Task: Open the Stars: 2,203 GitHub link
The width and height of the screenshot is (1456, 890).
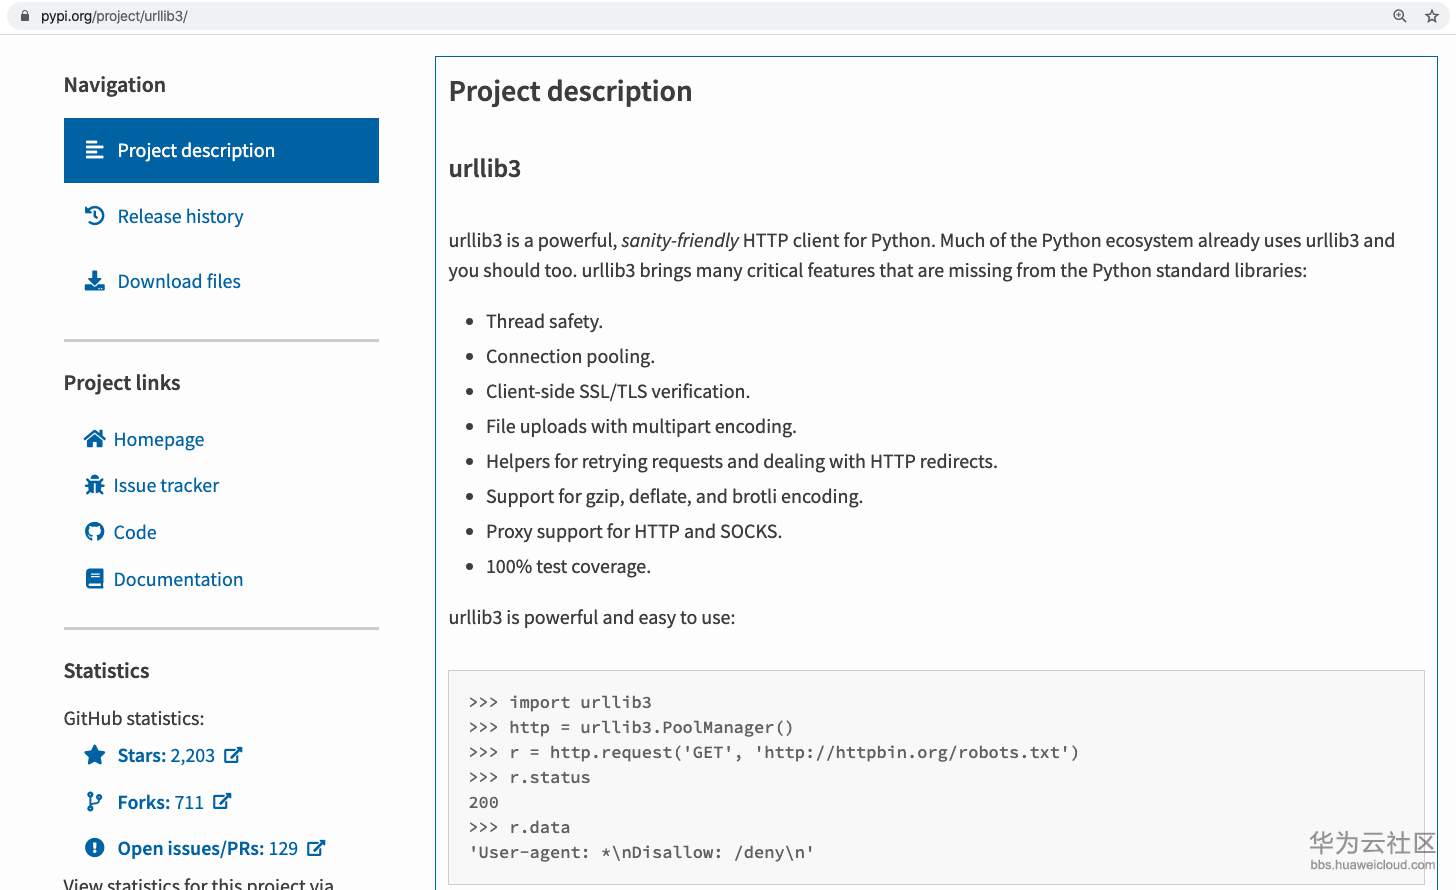Action: [x=166, y=755]
